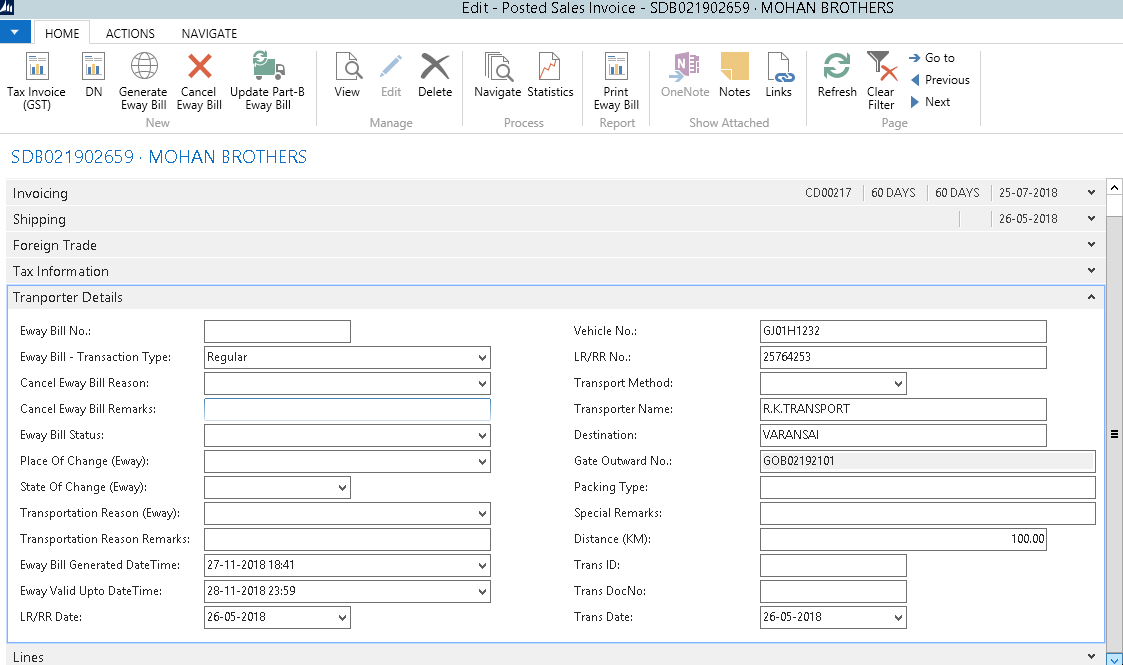Viewport: 1123px width, 665px height.
Task: Expand the Tax Information section
Action: [1090, 271]
